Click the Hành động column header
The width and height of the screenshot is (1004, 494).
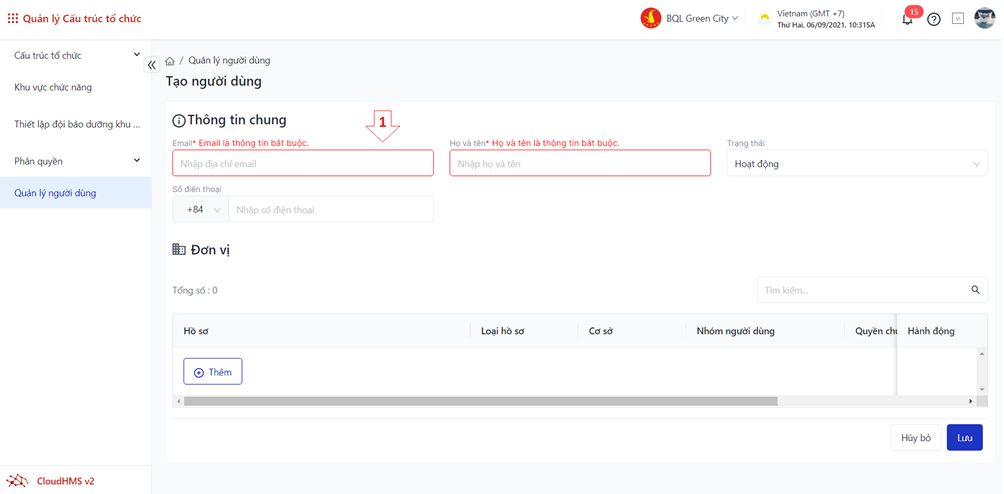click(x=943, y=331)
